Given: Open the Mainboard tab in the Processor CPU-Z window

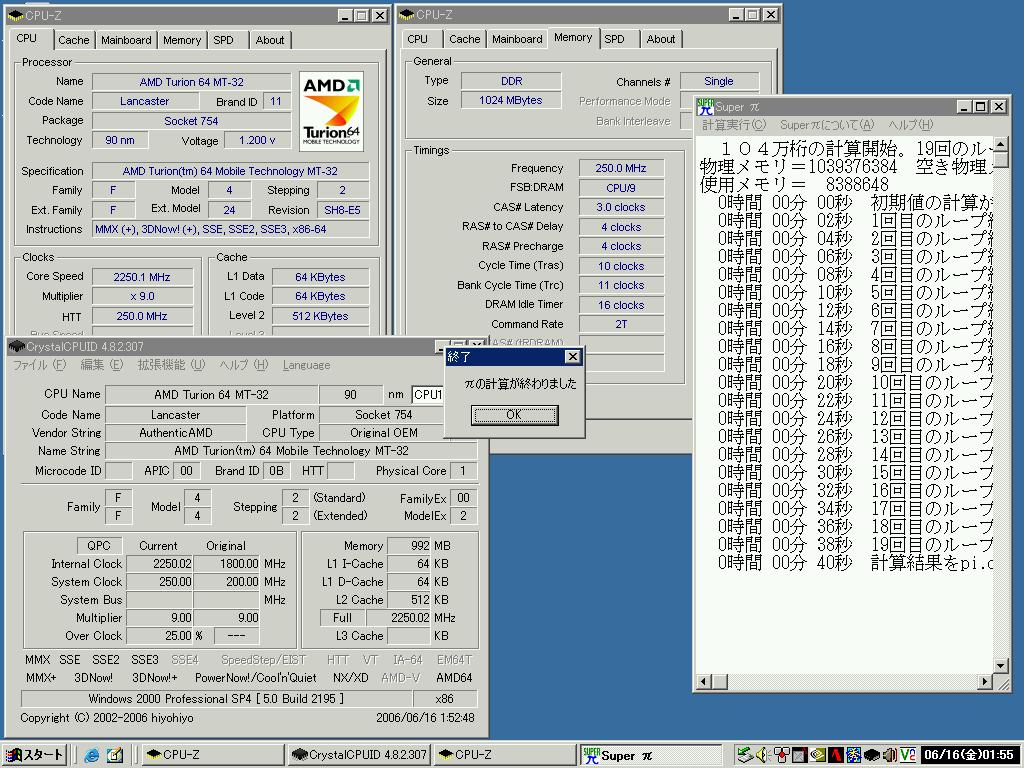Looking at the screenshot, I should click(x=126, y=40).
